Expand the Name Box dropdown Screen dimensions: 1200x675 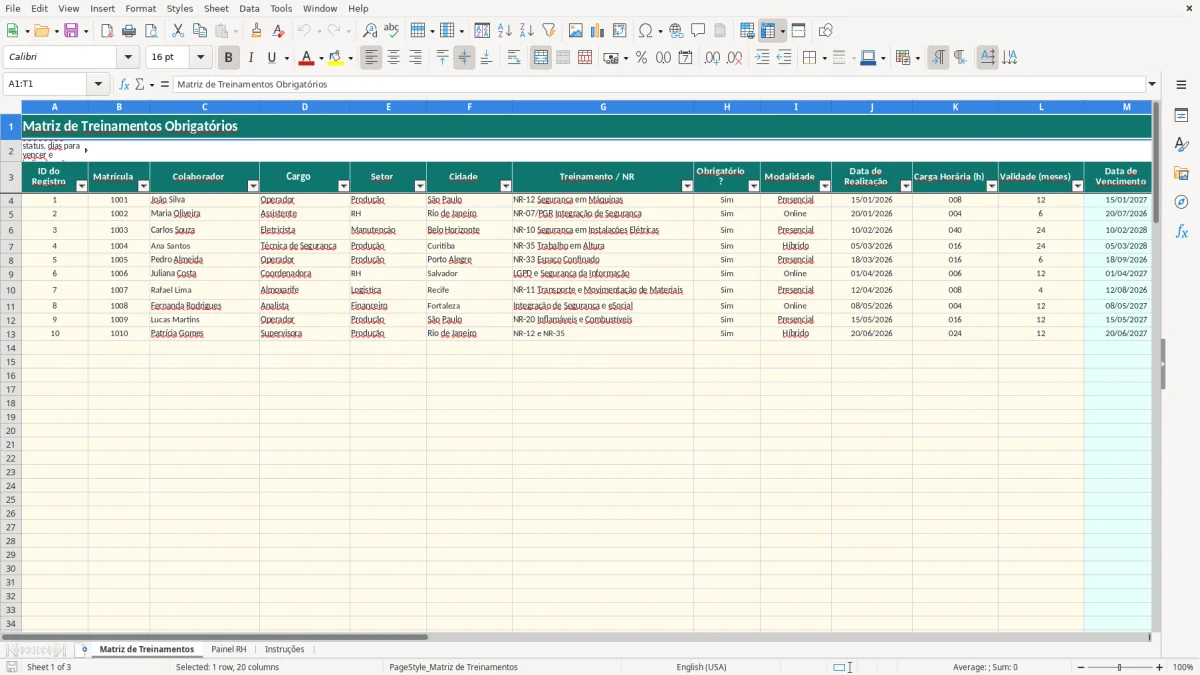coord(98,84)
